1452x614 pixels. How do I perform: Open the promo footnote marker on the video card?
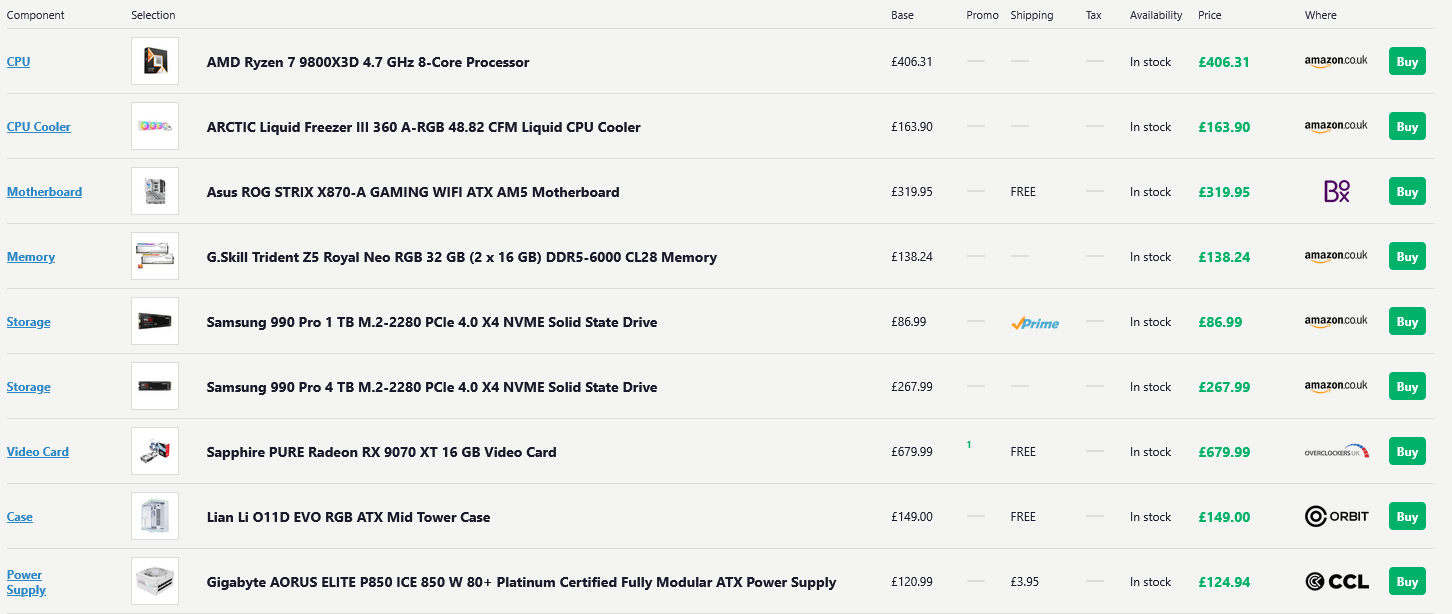(969, 444)
